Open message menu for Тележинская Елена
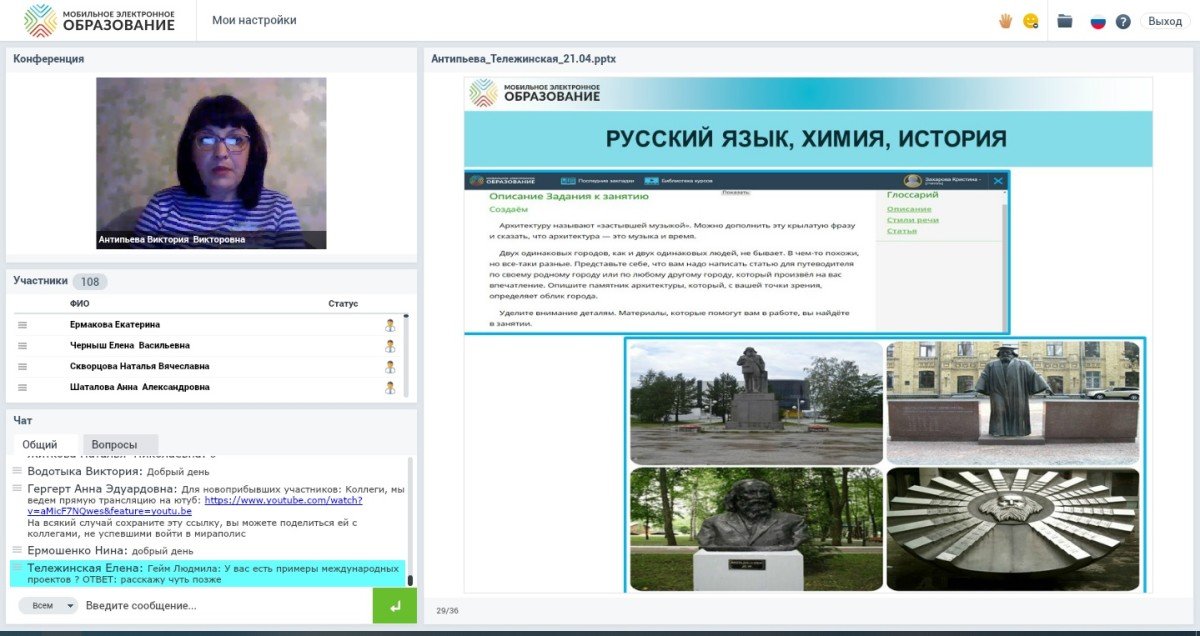Screen dimensions: 1200x636 (17, 568)
